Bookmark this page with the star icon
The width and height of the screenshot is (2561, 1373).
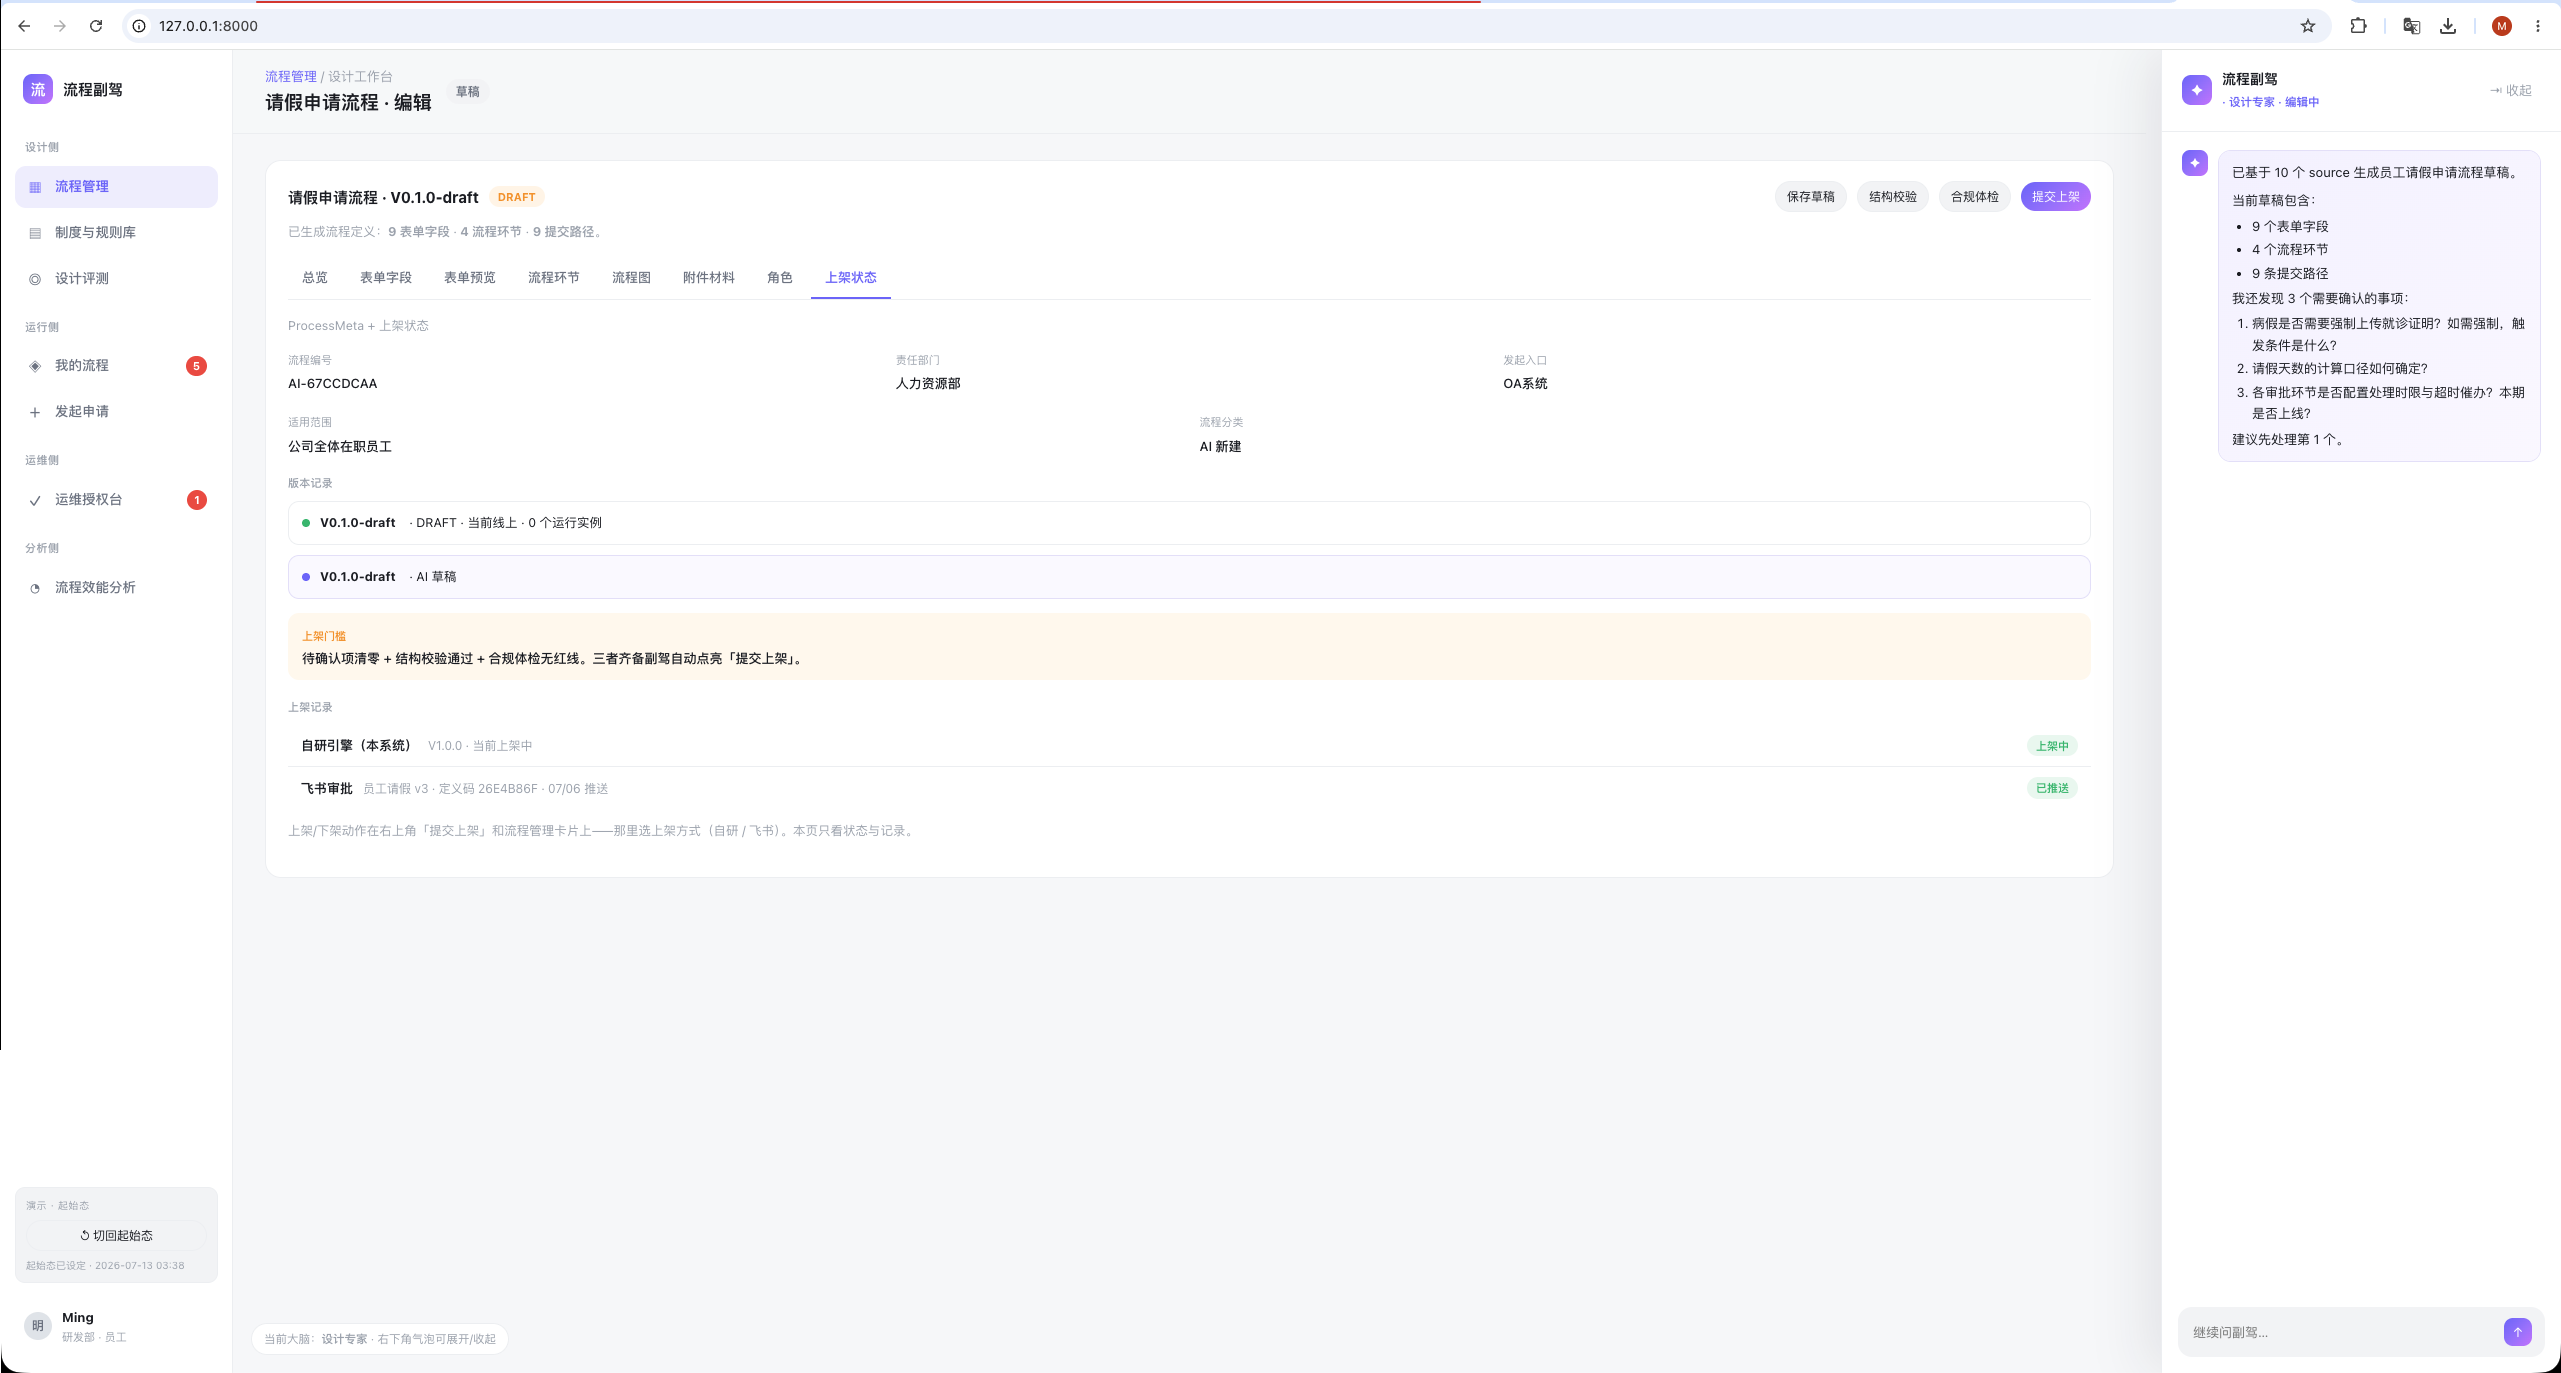(x=2308, y=26)
